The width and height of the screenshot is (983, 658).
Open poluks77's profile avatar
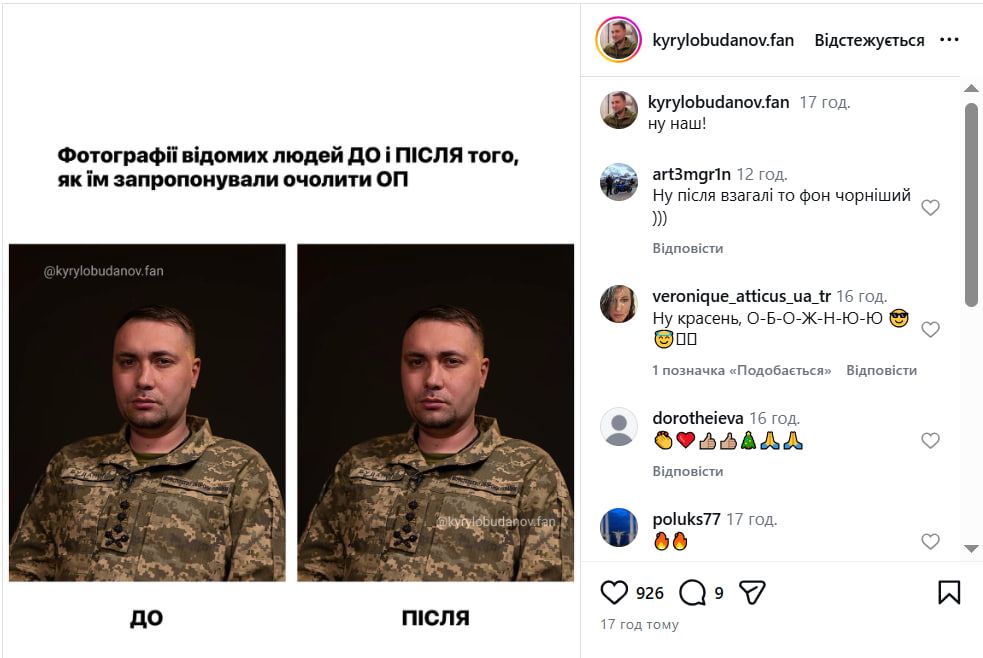(619, 527)
